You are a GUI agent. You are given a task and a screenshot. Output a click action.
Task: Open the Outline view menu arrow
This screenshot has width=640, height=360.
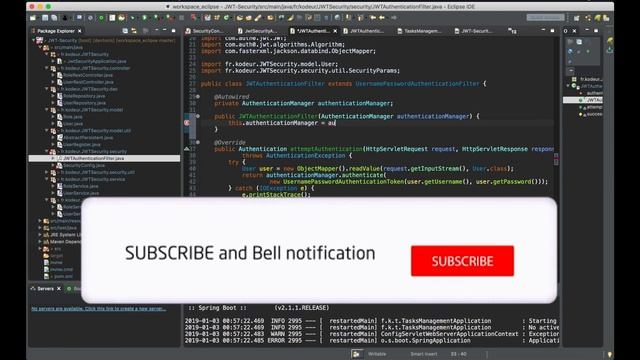pos(571,70)
